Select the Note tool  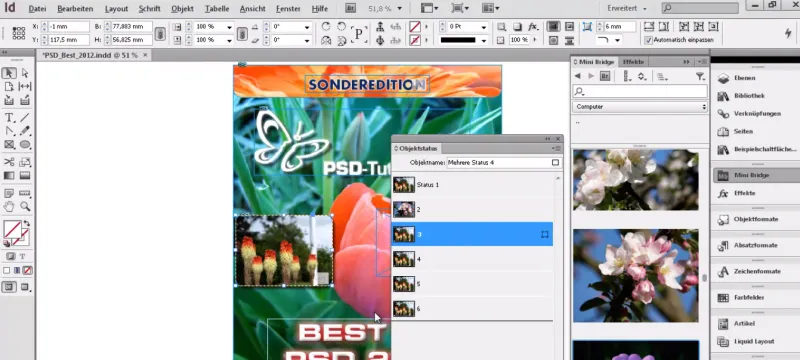click(x=9, y=193)
